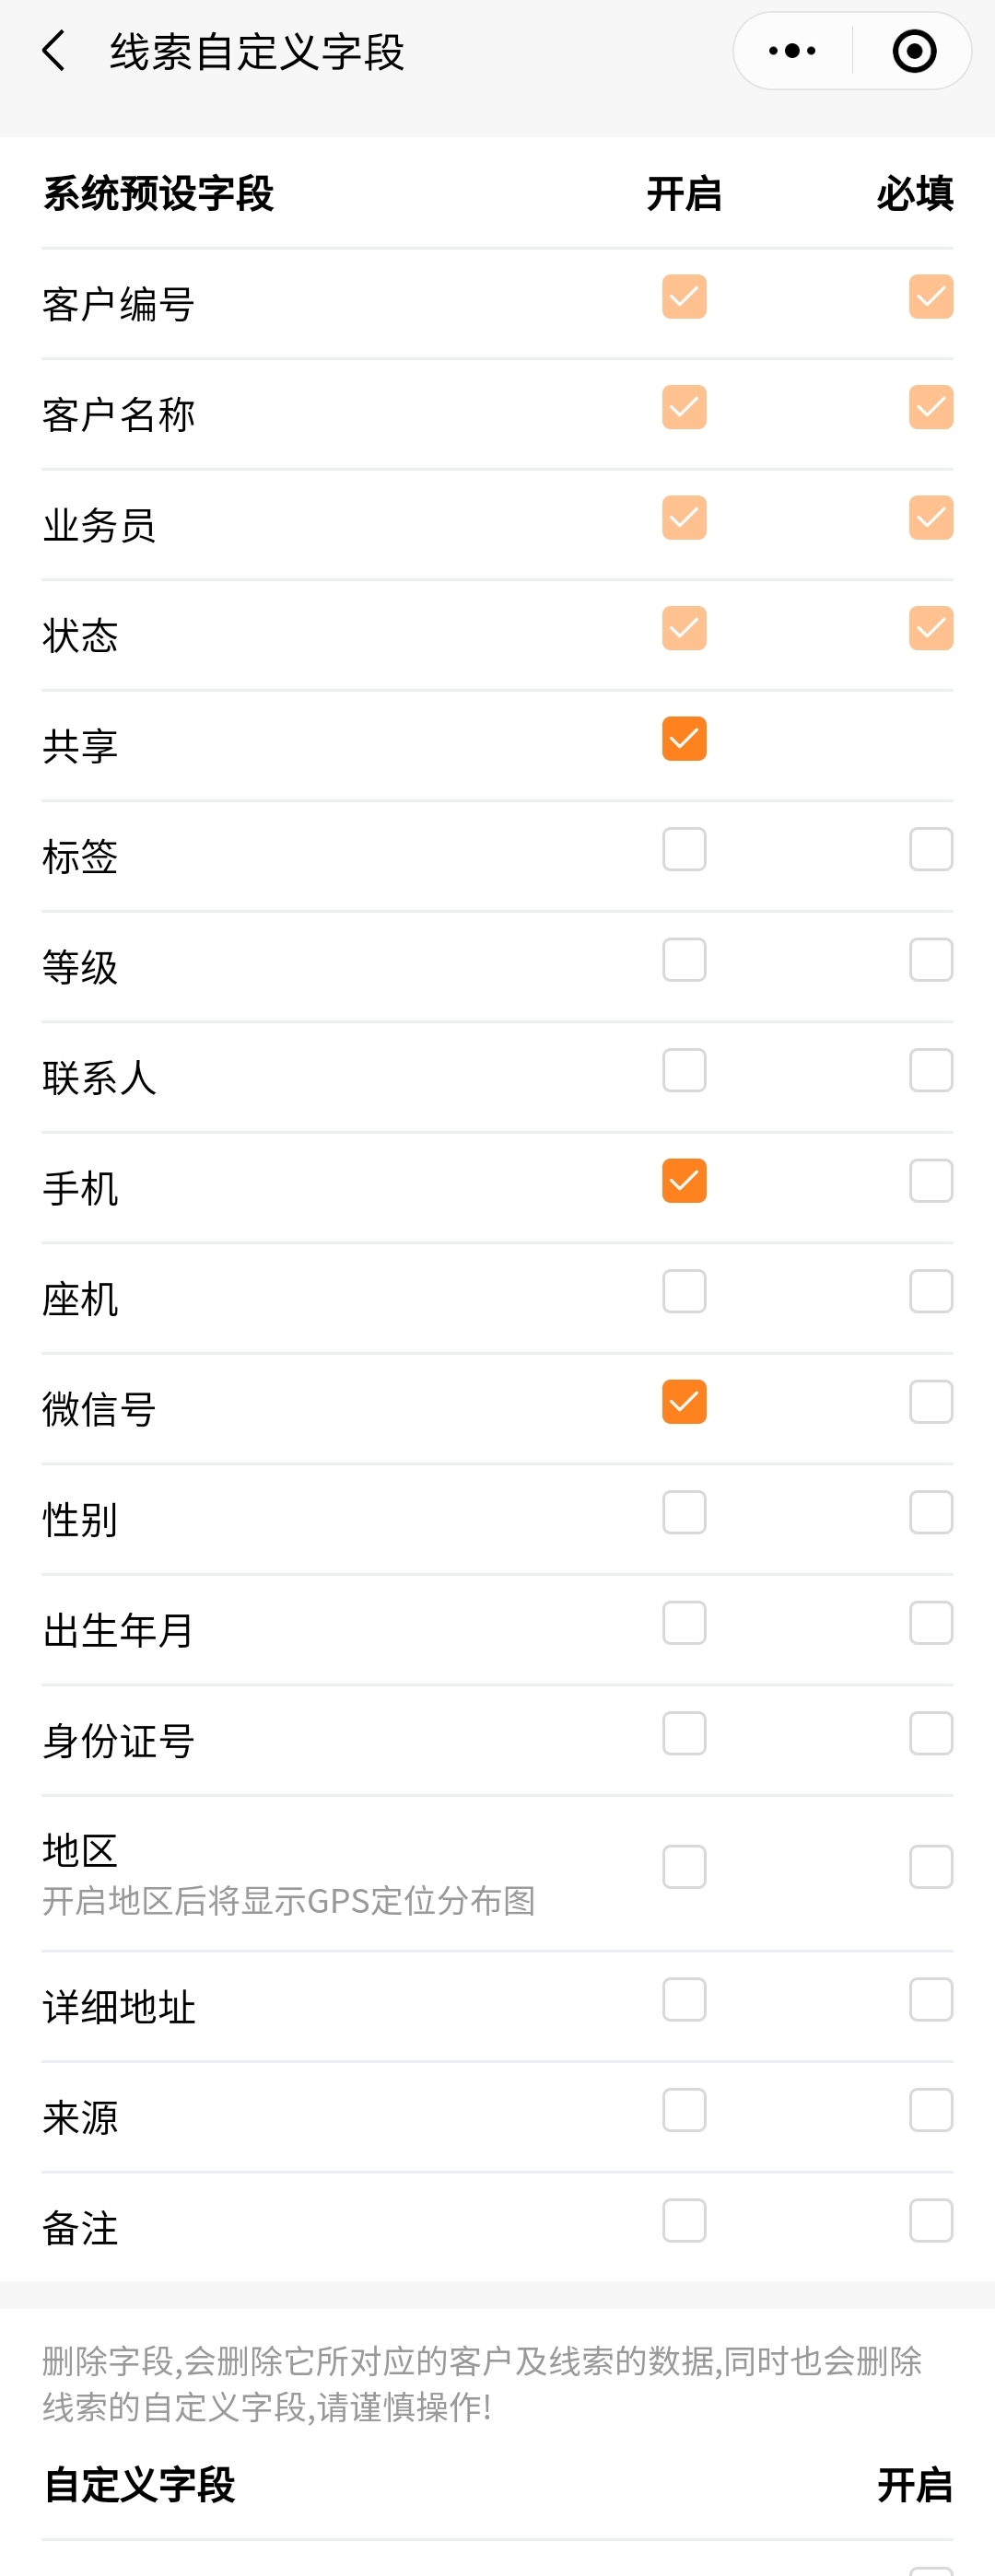Make 手机 a required field

click(x=930, y=1181)
